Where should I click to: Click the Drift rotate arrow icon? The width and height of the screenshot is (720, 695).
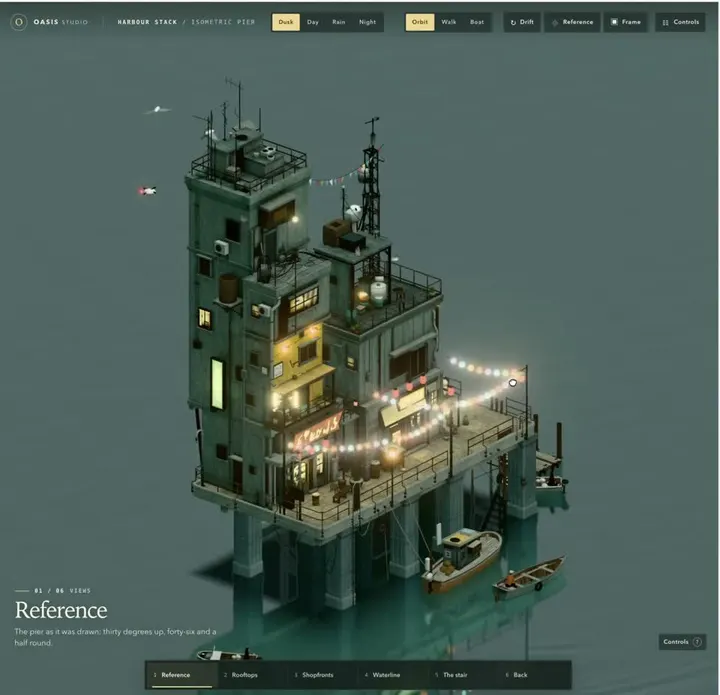pyautogui.click(x=513, y=22)
